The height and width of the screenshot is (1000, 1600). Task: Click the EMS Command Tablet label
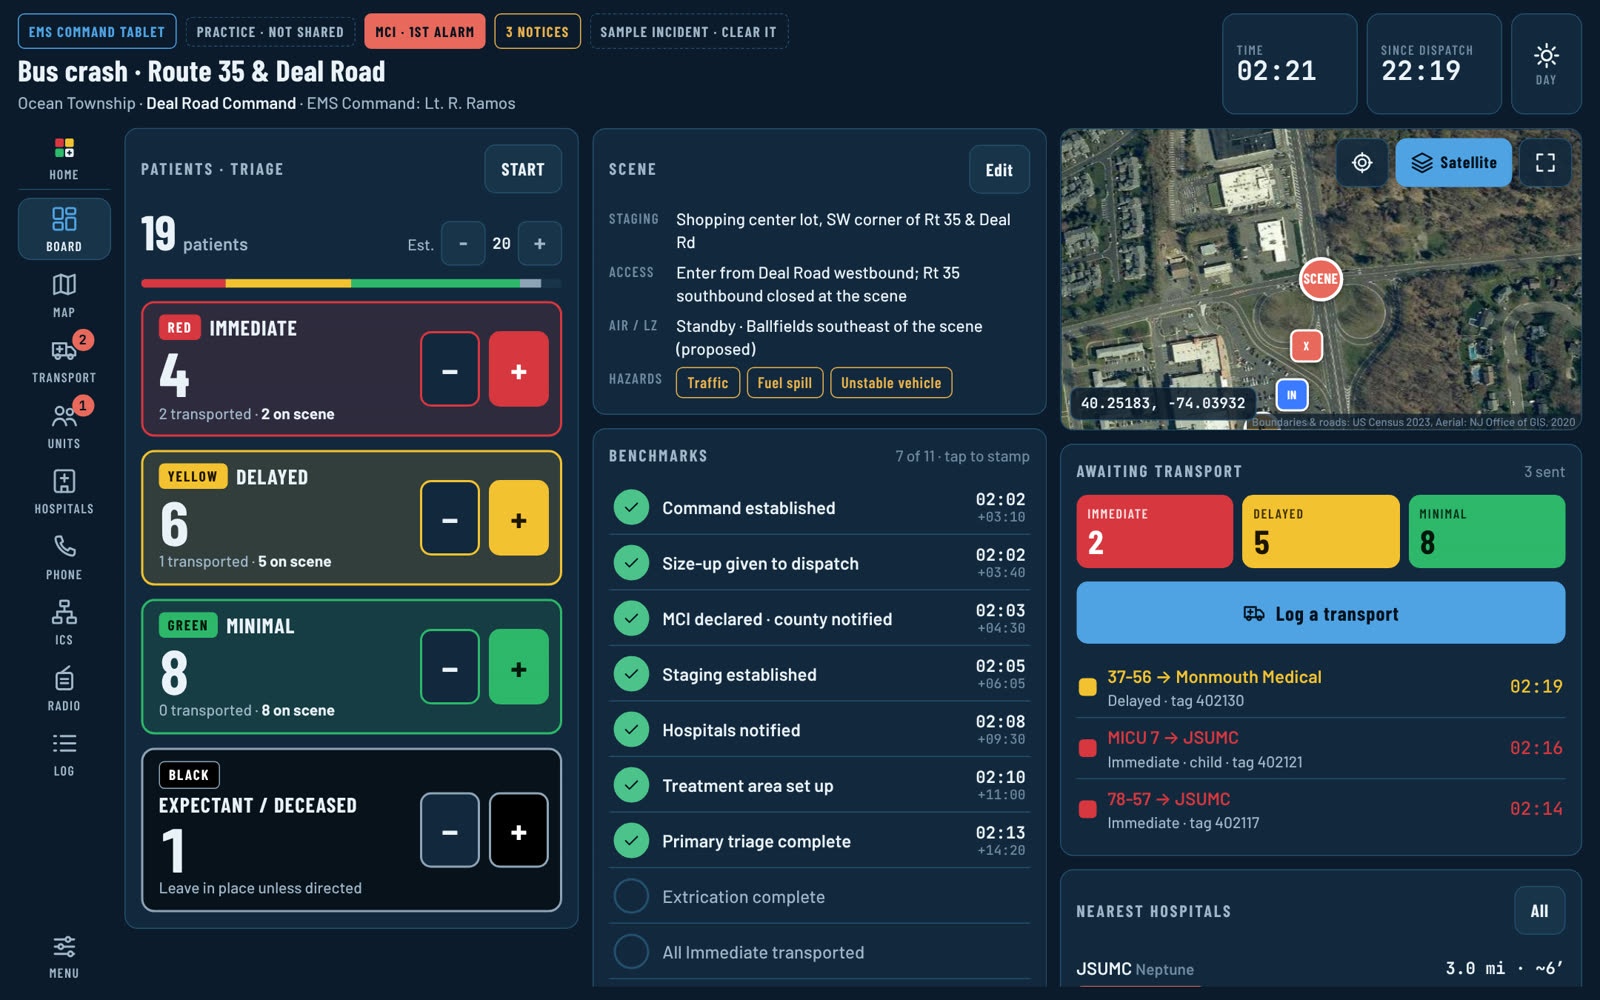point(97,32)
